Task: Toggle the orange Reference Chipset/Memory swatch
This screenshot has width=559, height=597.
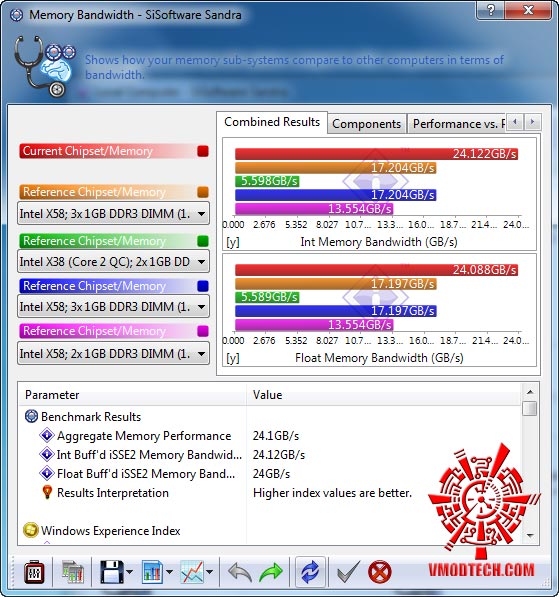Action: [x=203, y=192]
